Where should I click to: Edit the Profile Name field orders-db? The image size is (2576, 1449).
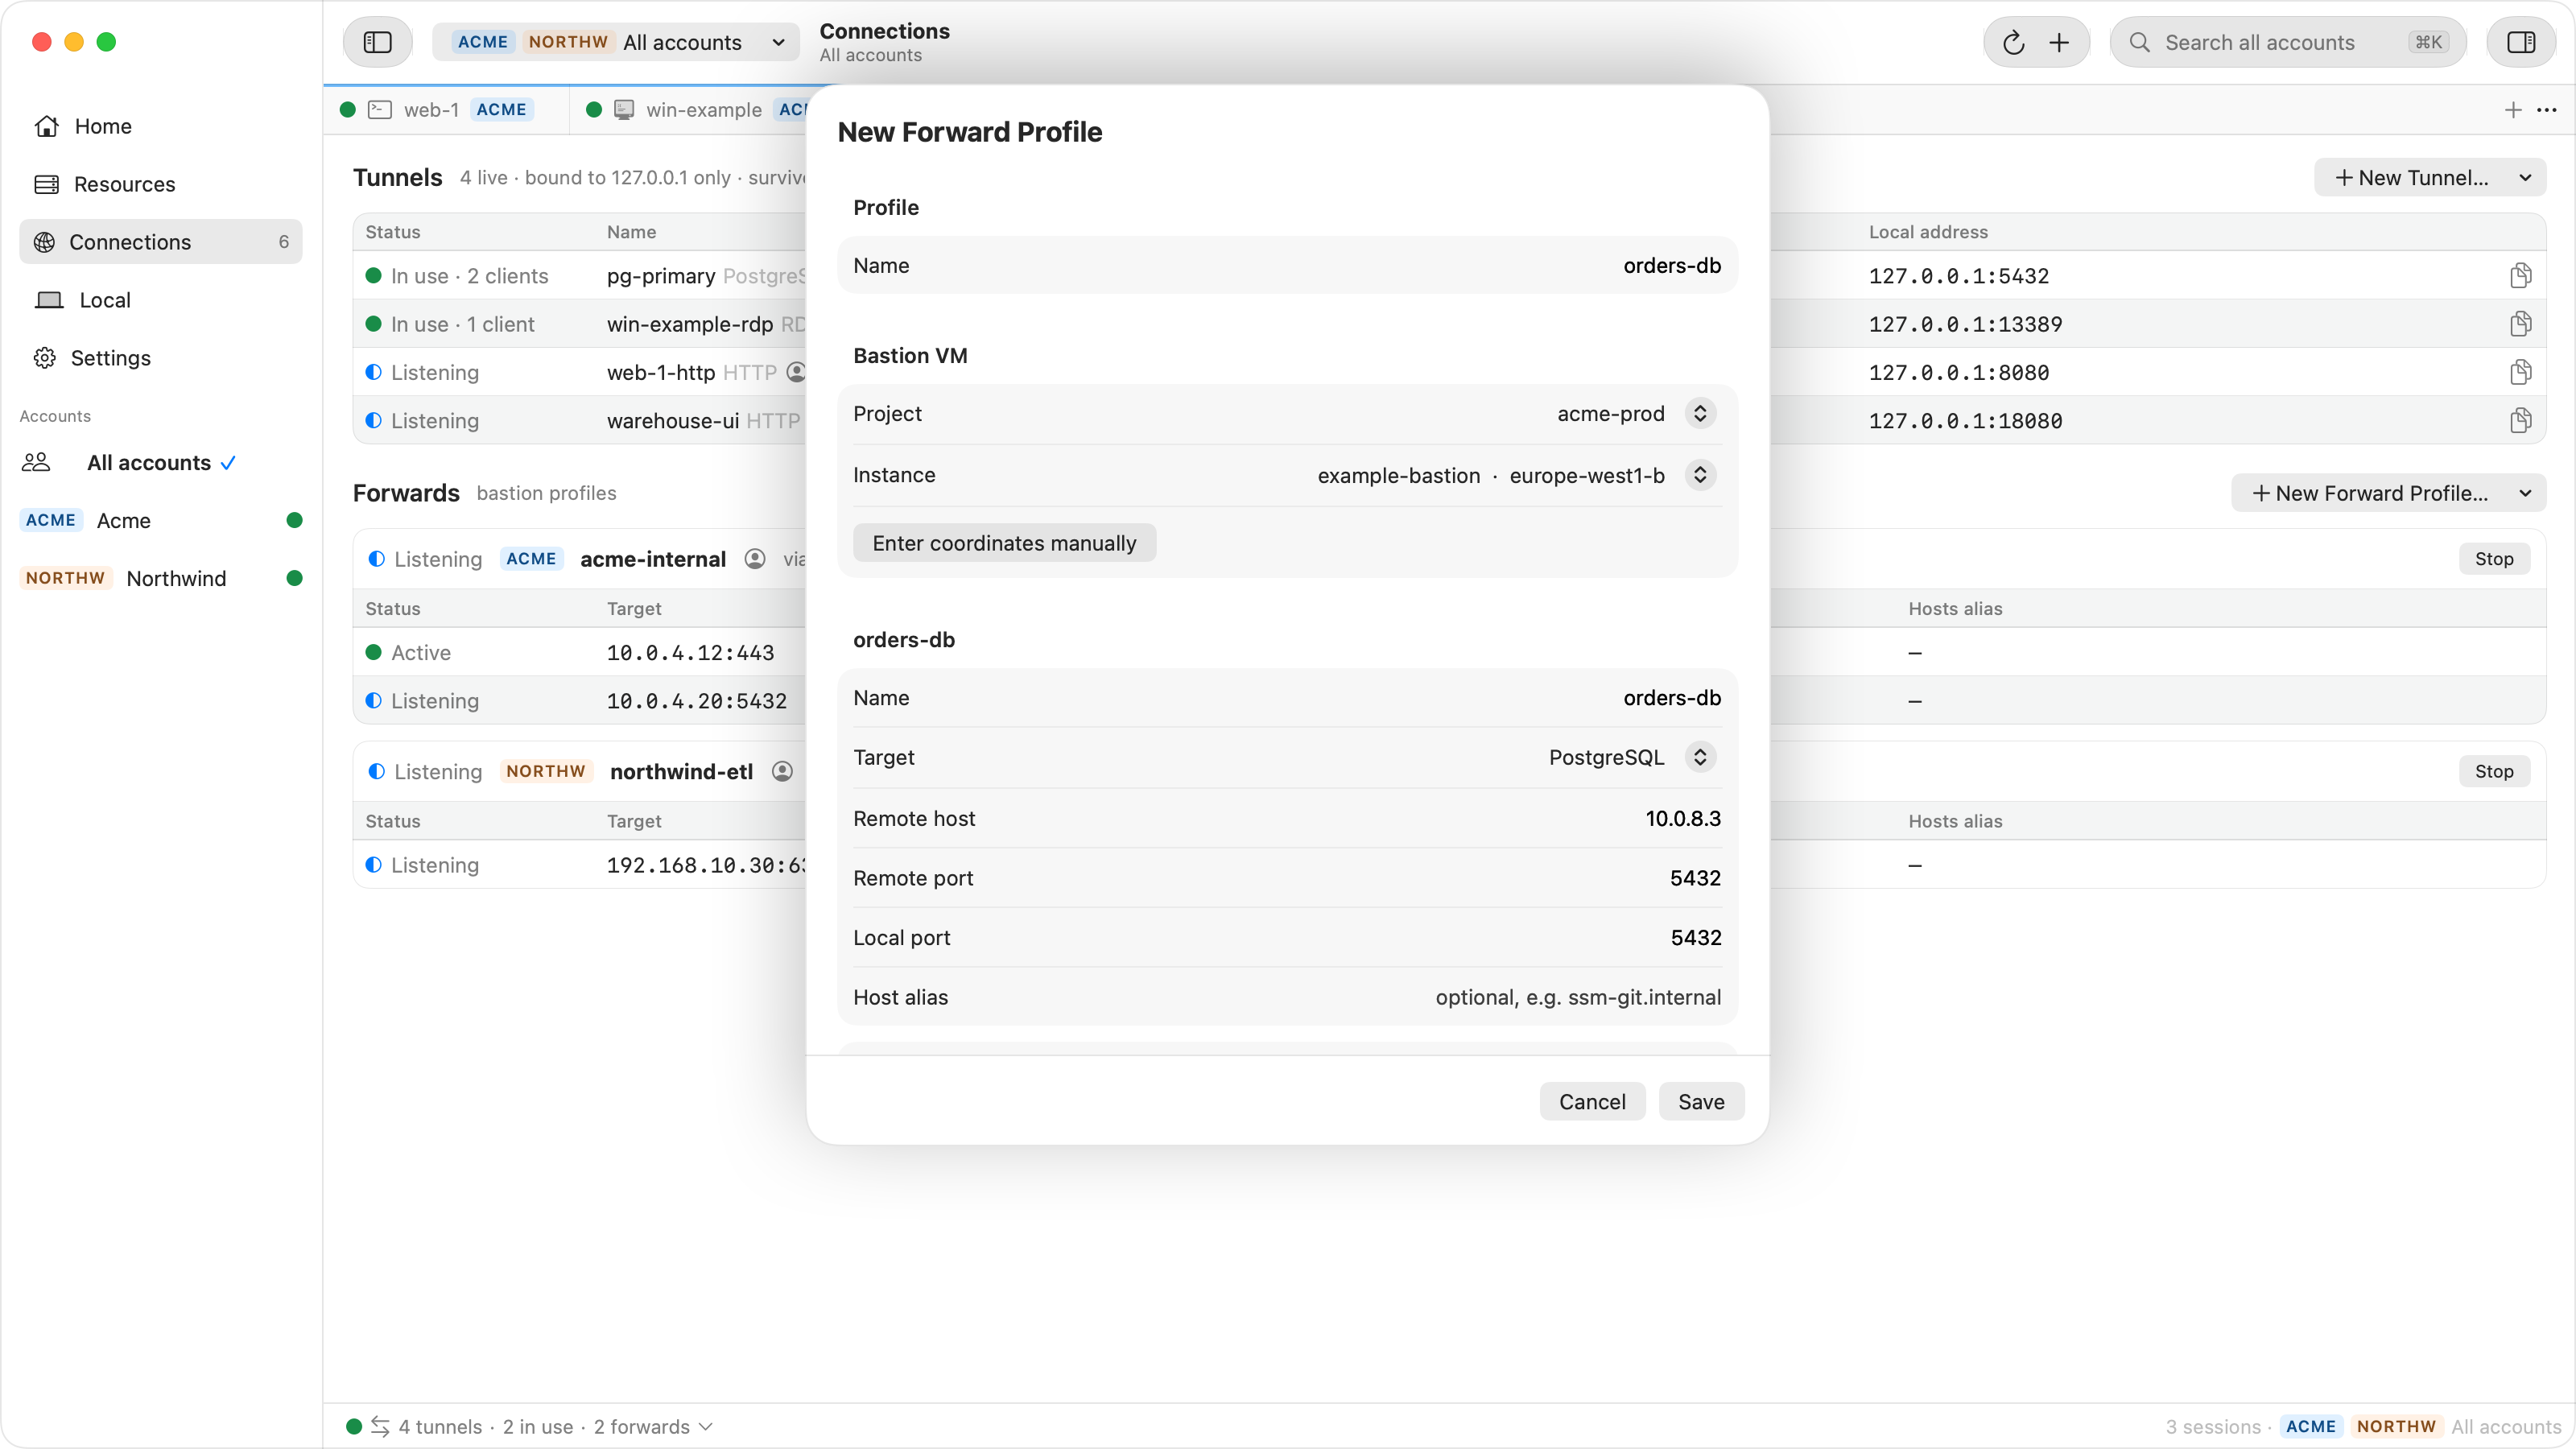pyautogui.click(x=1287, y=266)
